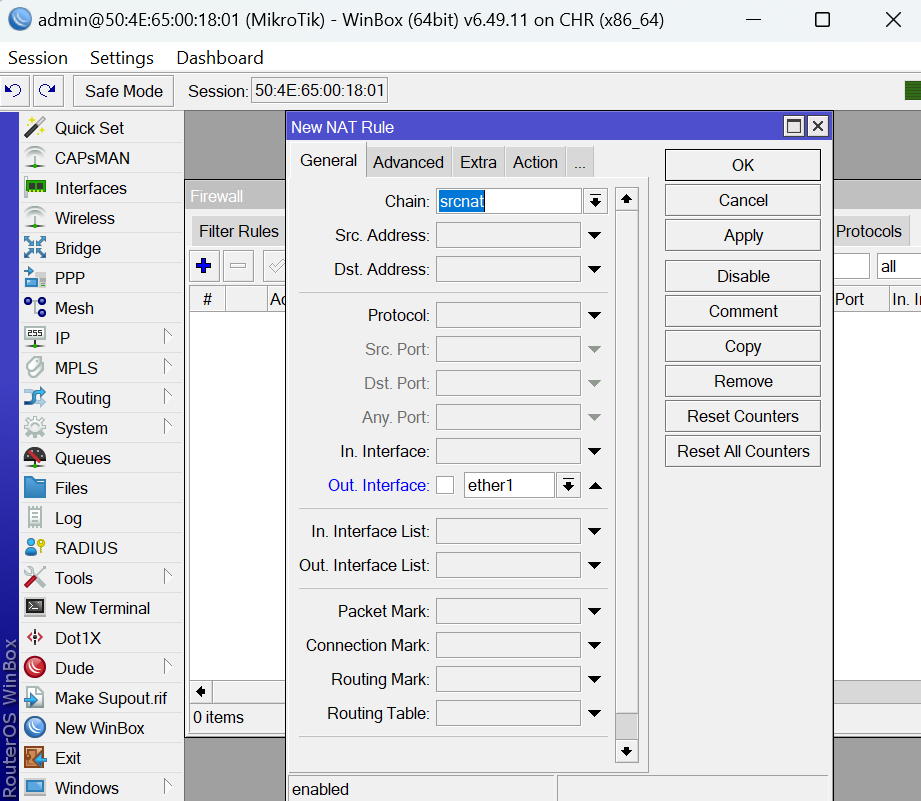The image size is (921, 801).
Task: Toggle the Out. Interface invert checkbox
Action: pyautogui.click(x=445, y=485)
